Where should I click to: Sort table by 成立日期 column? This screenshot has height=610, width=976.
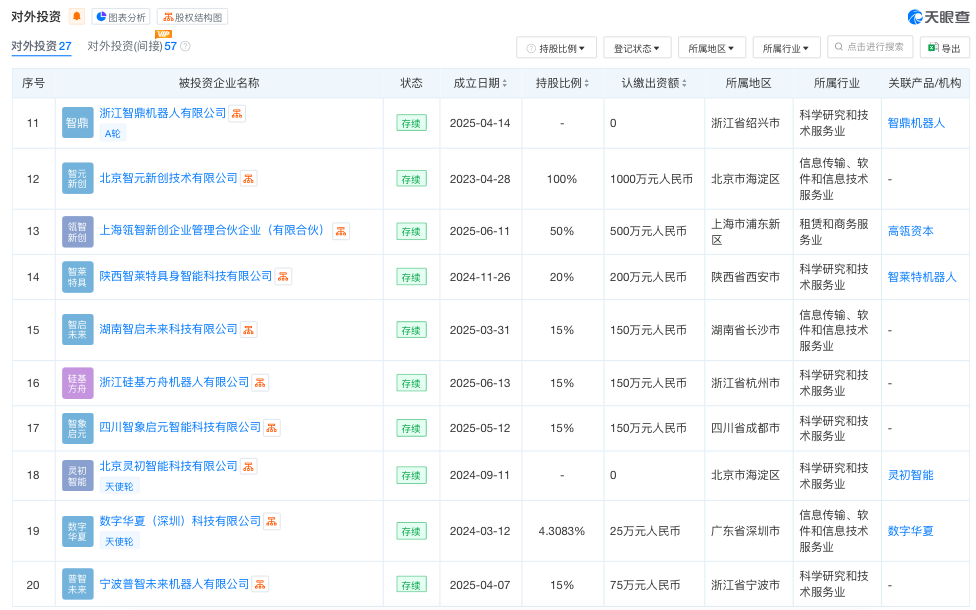point(480,83)
